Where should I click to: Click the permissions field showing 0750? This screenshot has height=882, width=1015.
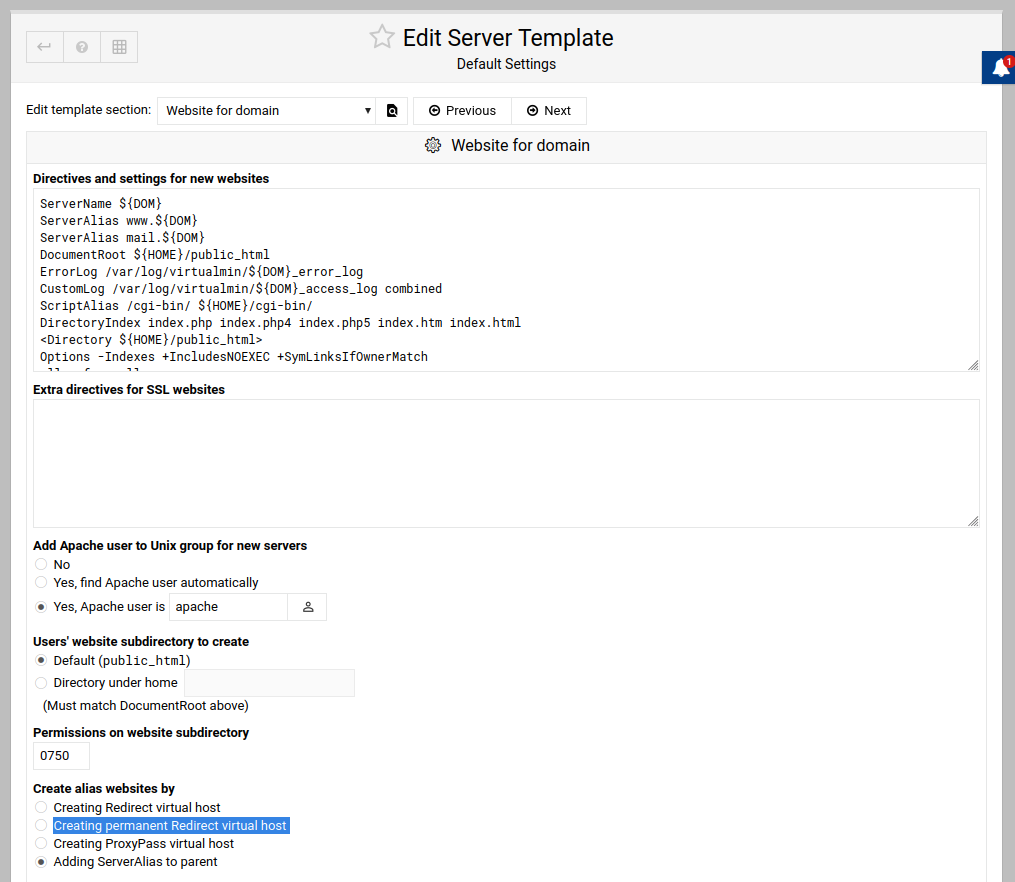[61, 756]
